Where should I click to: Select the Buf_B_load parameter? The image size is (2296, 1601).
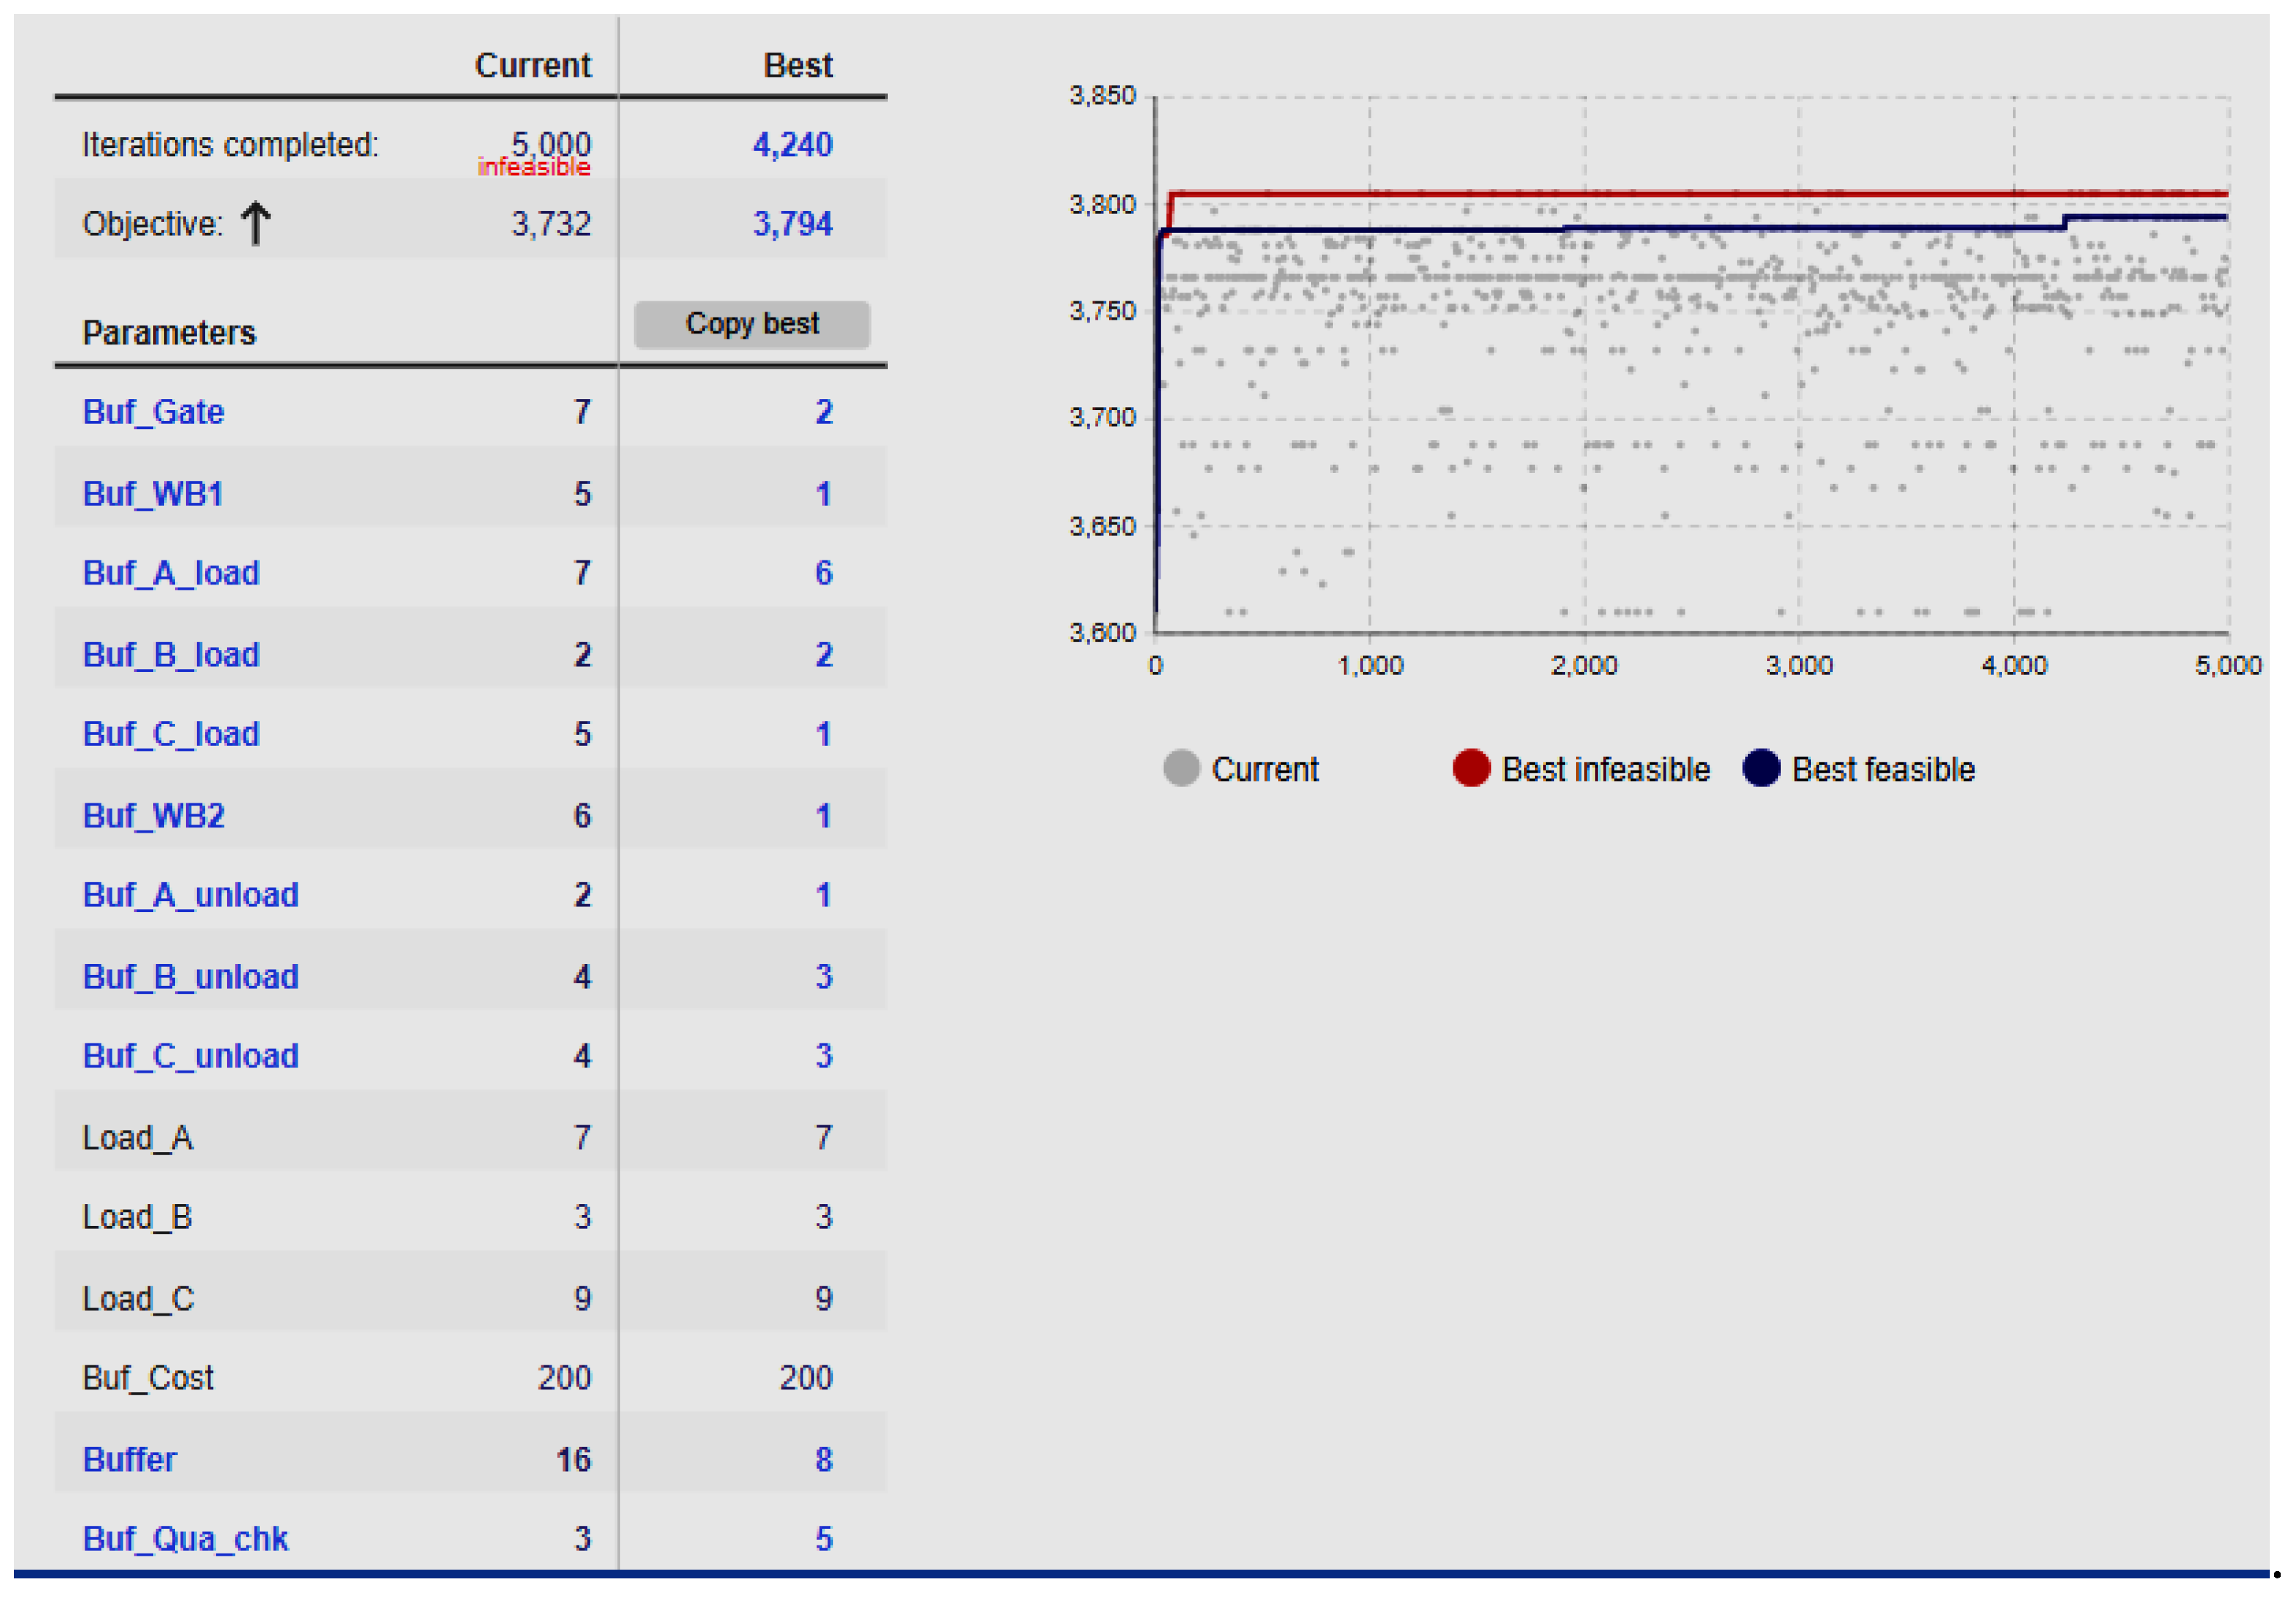[171, 655]
